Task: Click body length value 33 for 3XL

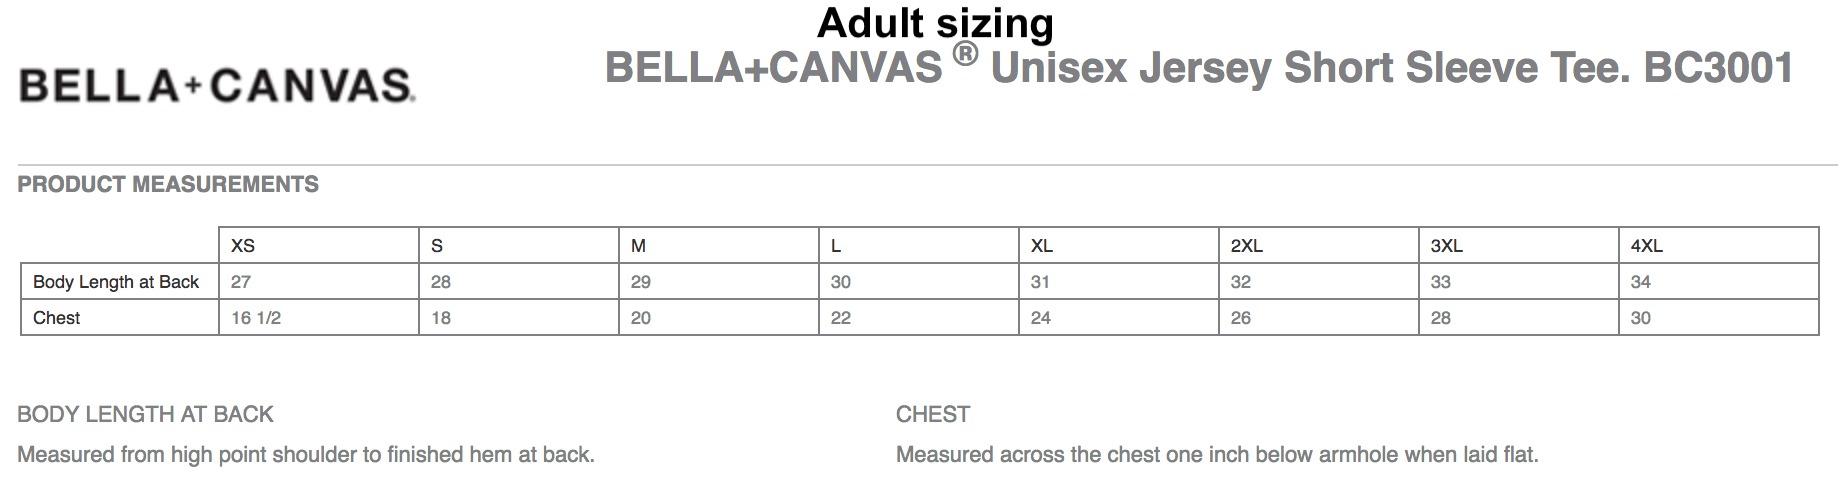Action: point(1441,282)
